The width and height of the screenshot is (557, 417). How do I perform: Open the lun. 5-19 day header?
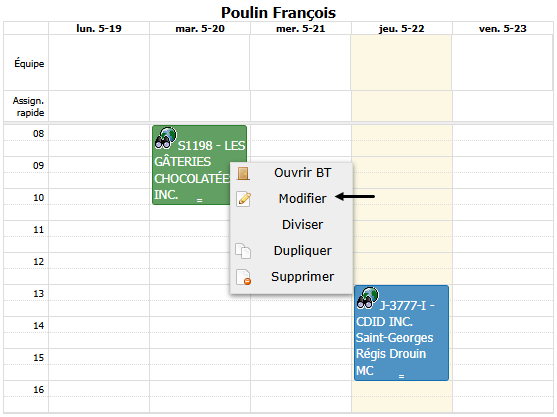[x=99, y=28]
